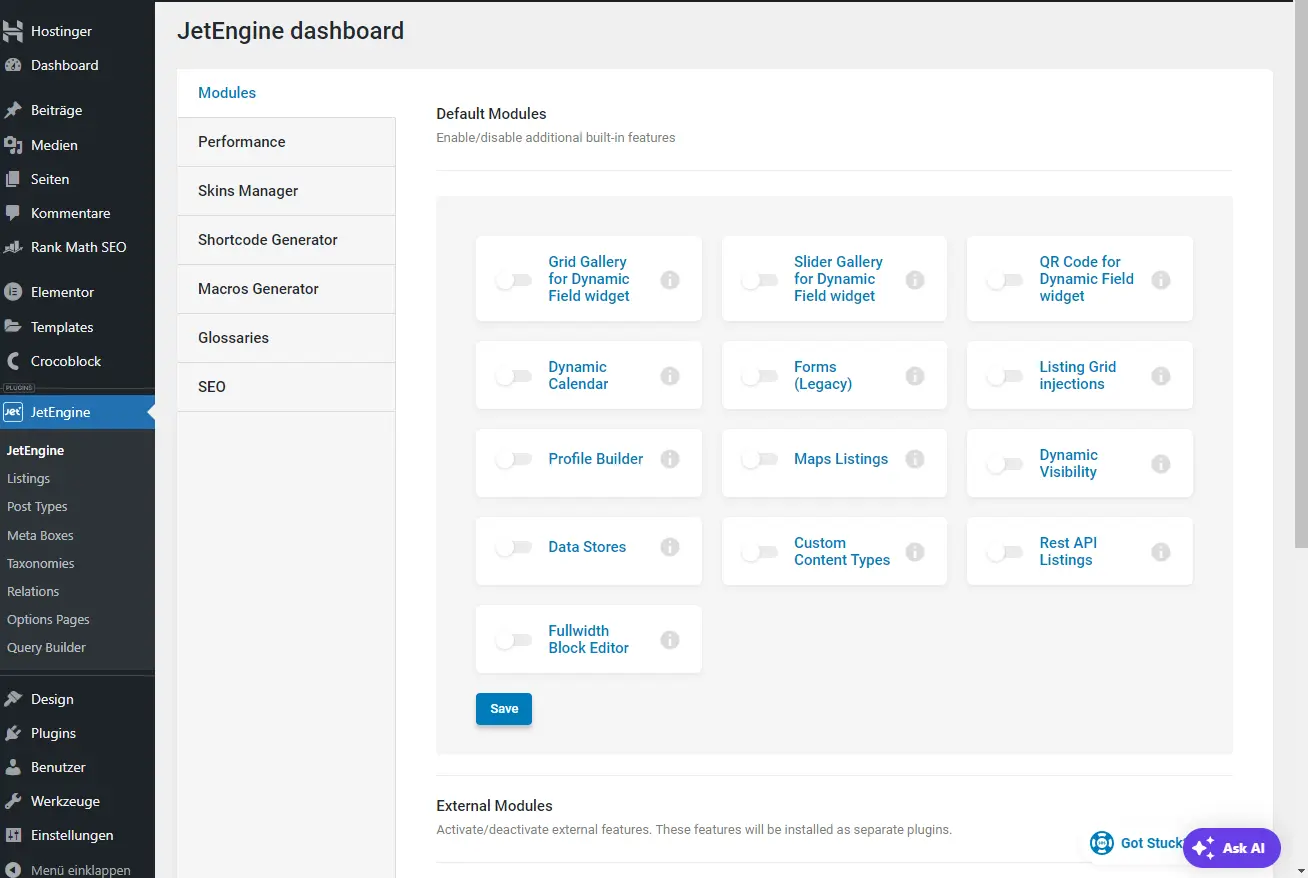Save the default modules settings
Image resolution: width=1308 pixels, height=878 pixels.
504,709
